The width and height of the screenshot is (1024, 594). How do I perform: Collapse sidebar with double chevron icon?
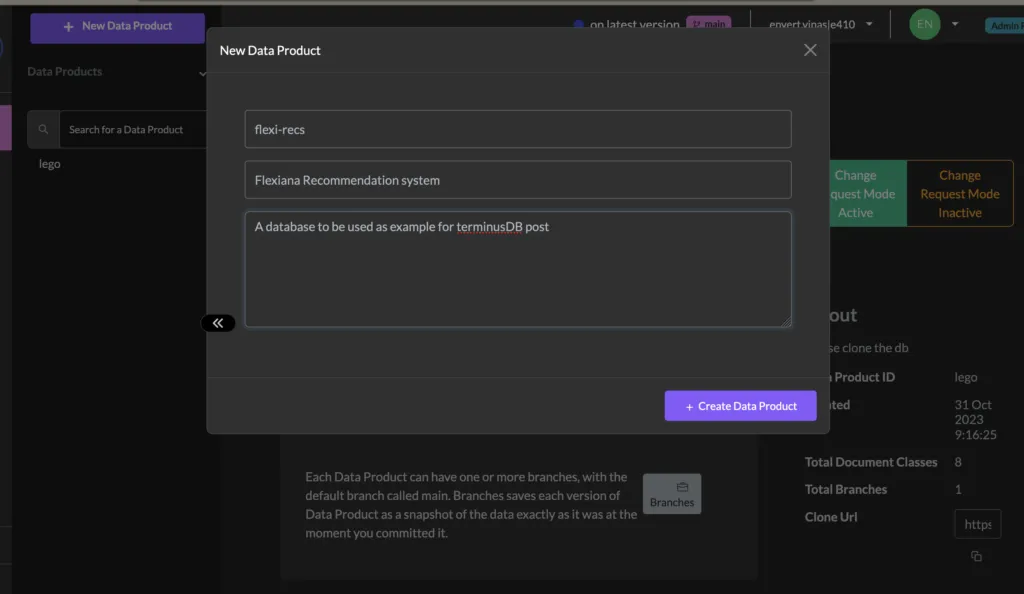[x=217, y=323]
